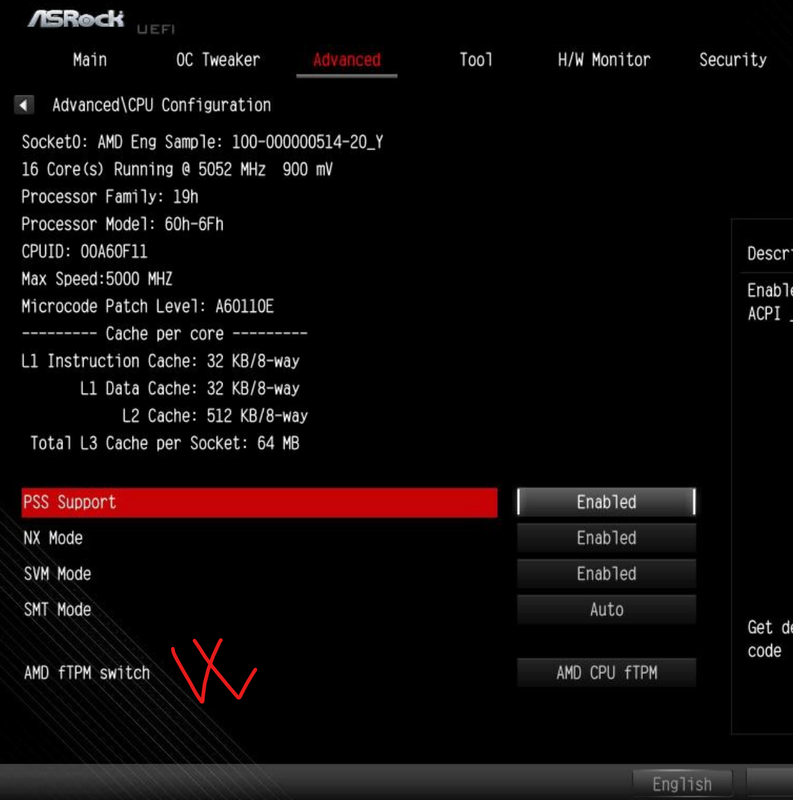Click the Socket0 AMD Eng Sample line

click(x=202, y=142)
